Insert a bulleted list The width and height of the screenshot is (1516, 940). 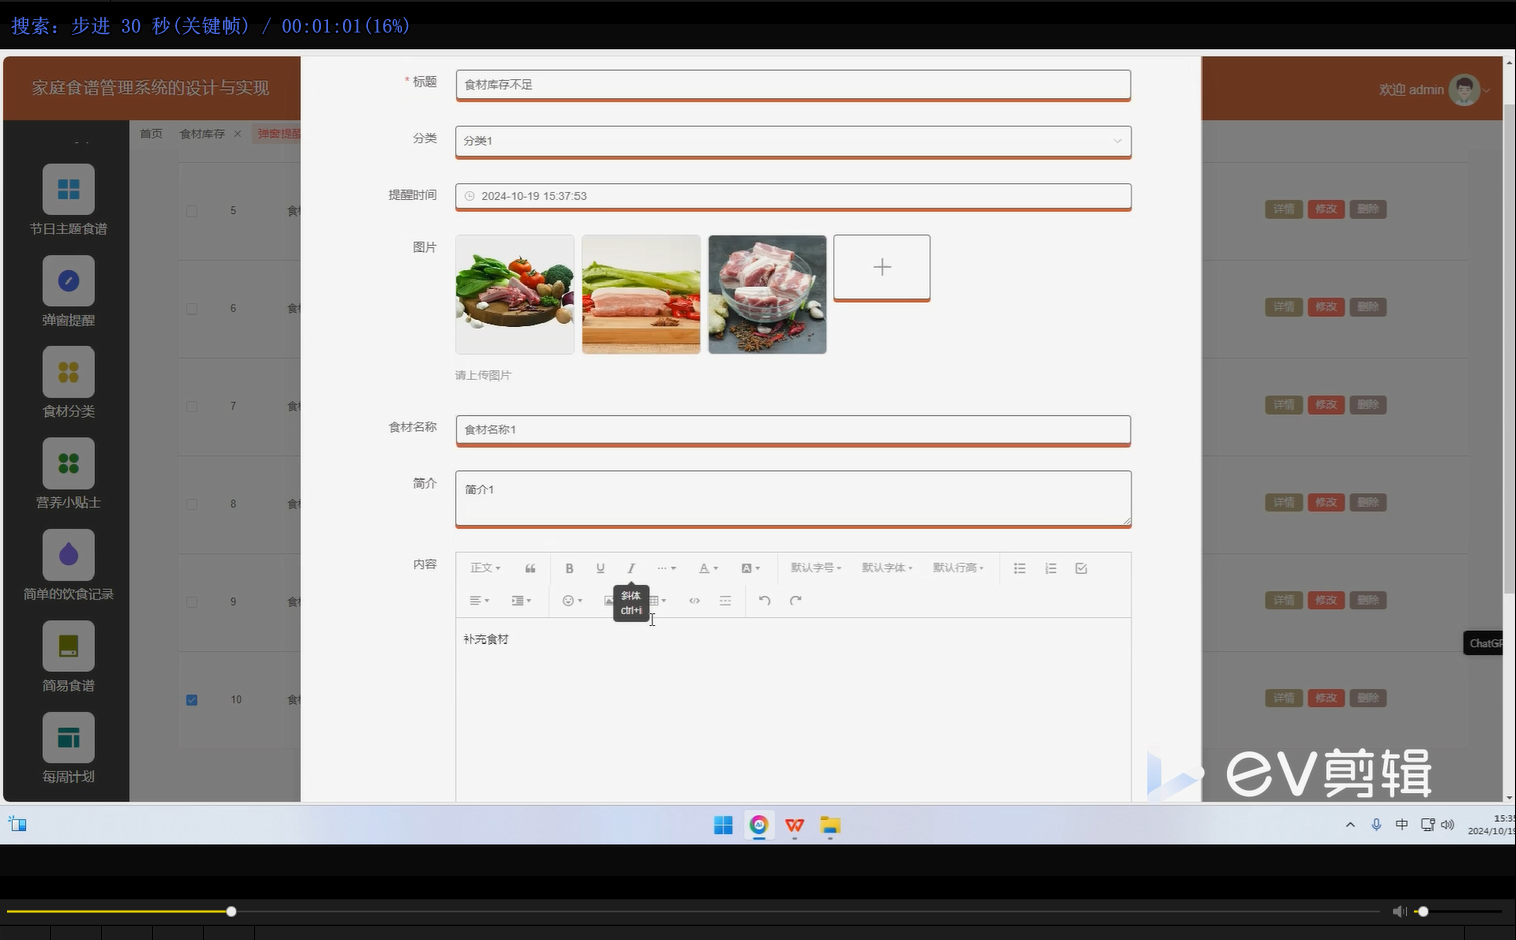coord(1019,568)
